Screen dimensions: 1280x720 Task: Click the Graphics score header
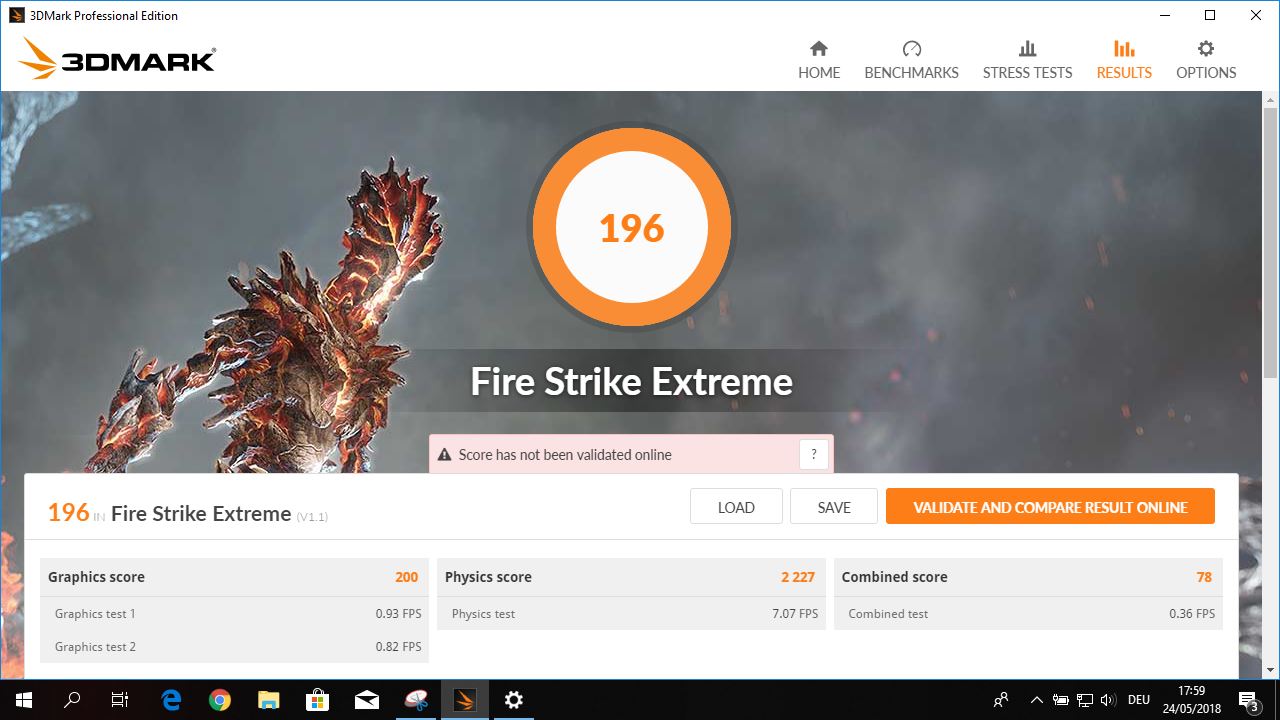234,577
